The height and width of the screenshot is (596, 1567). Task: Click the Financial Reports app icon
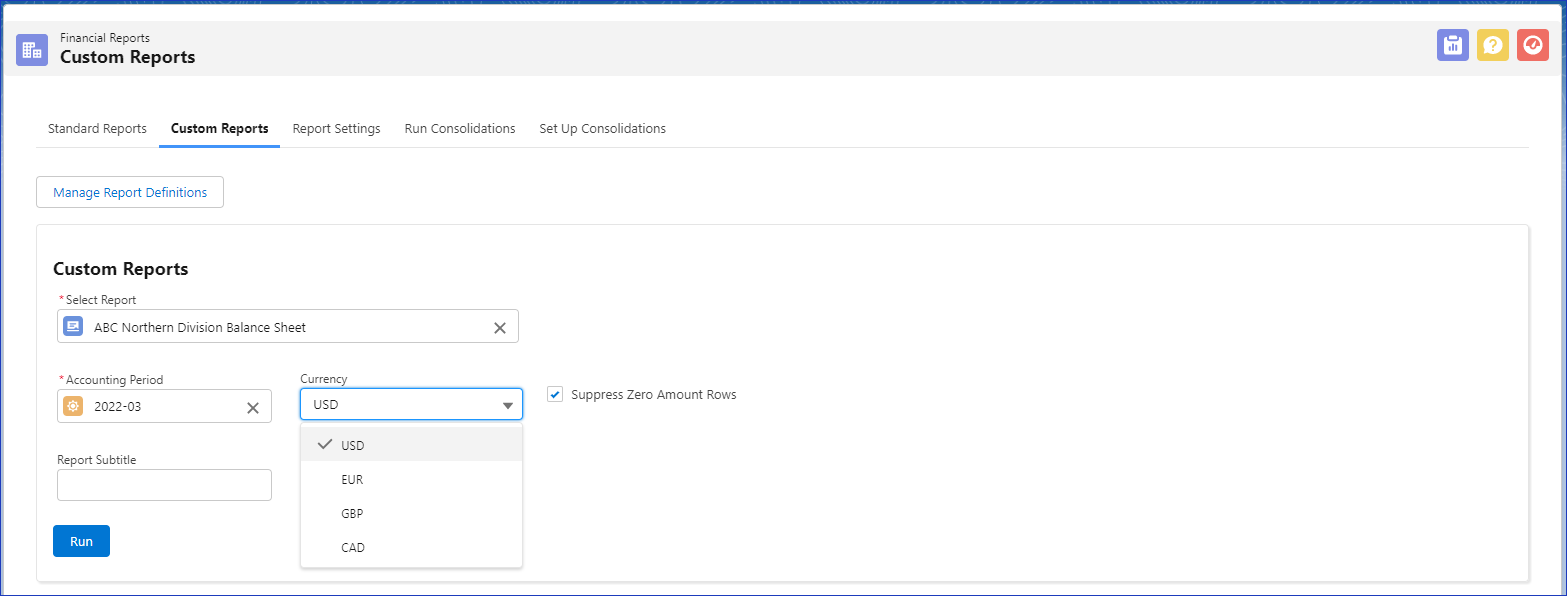click(32, 50)
